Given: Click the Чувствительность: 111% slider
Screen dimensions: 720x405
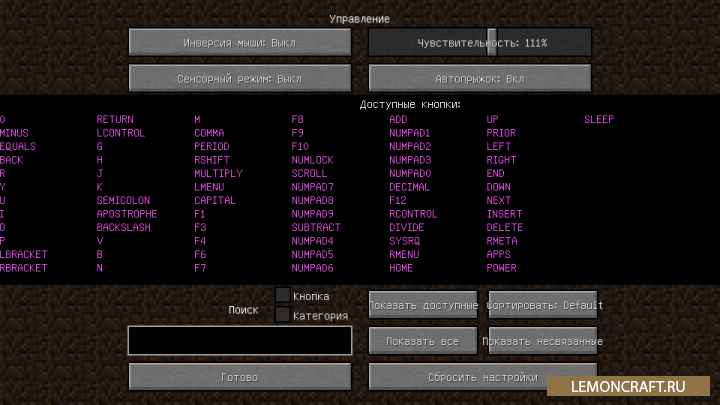Looking at the screenshot, I should (x=480, y=43).
